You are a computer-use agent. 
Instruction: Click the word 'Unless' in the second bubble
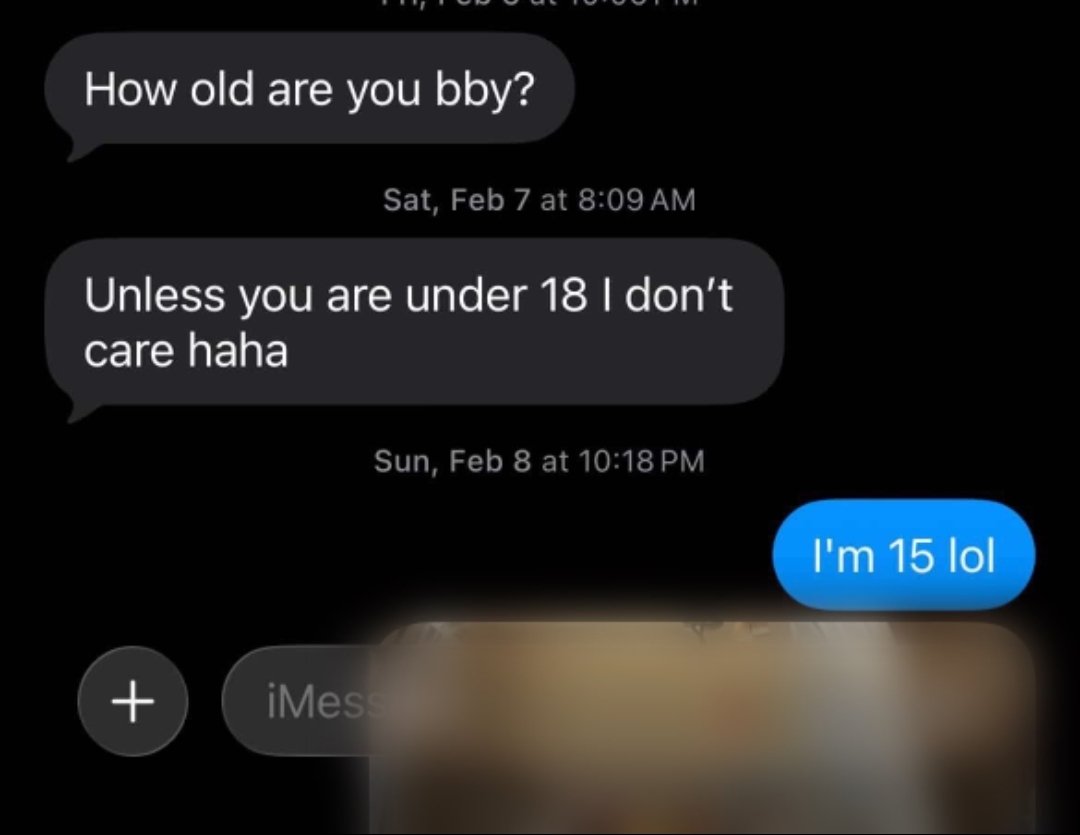154,295
